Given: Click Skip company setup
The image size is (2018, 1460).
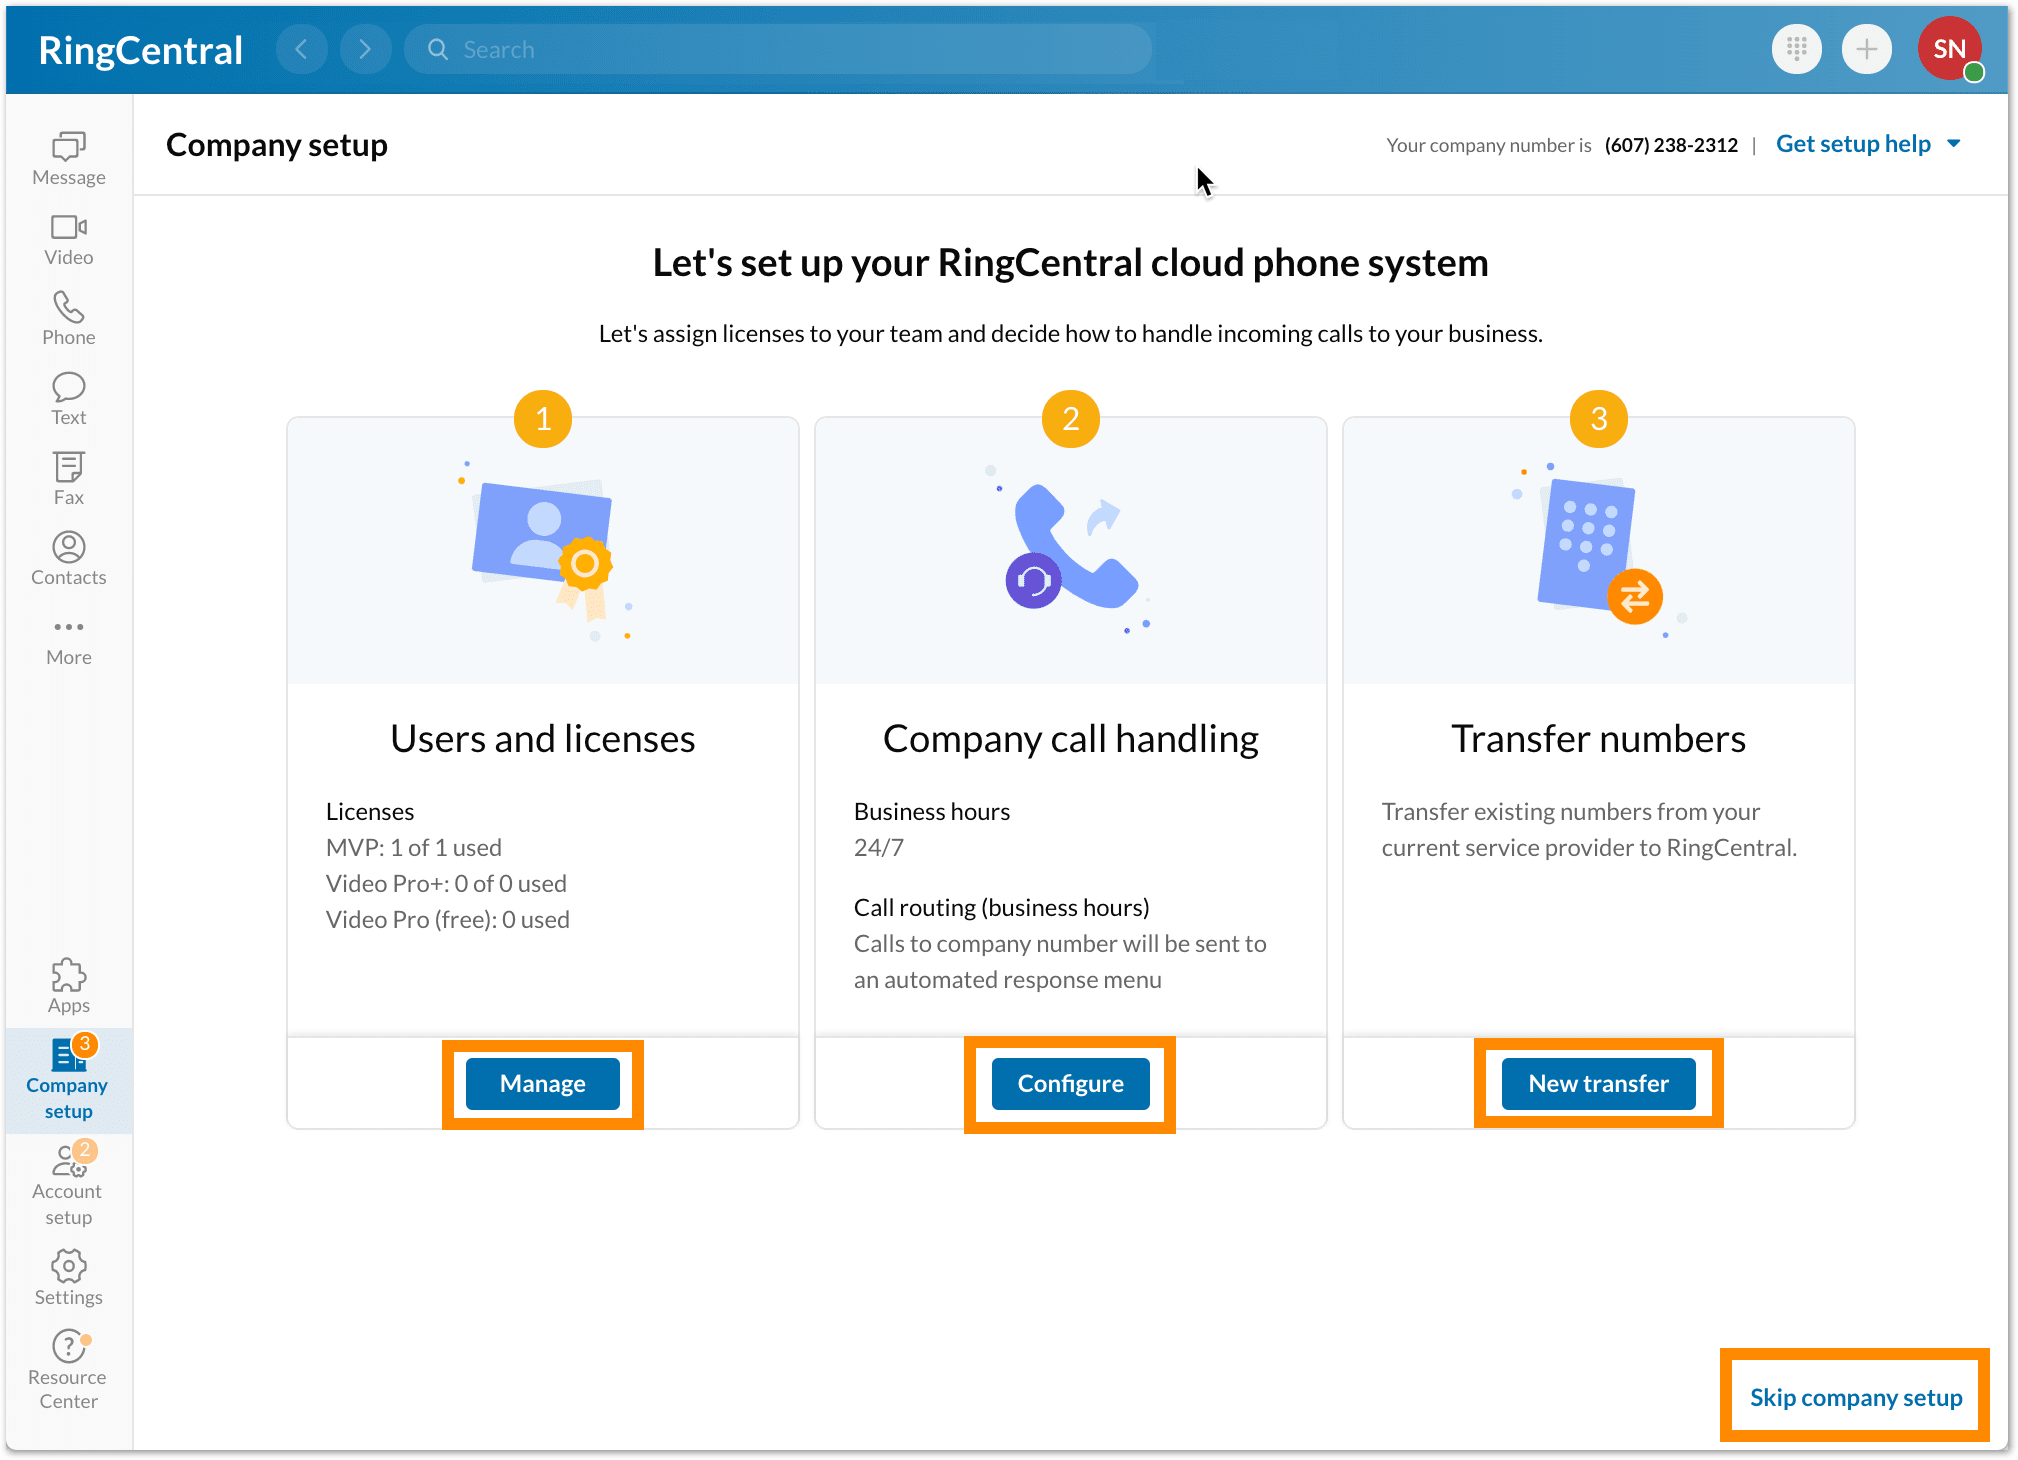Looking at the screenshot, I should tap(1854, 1397).
